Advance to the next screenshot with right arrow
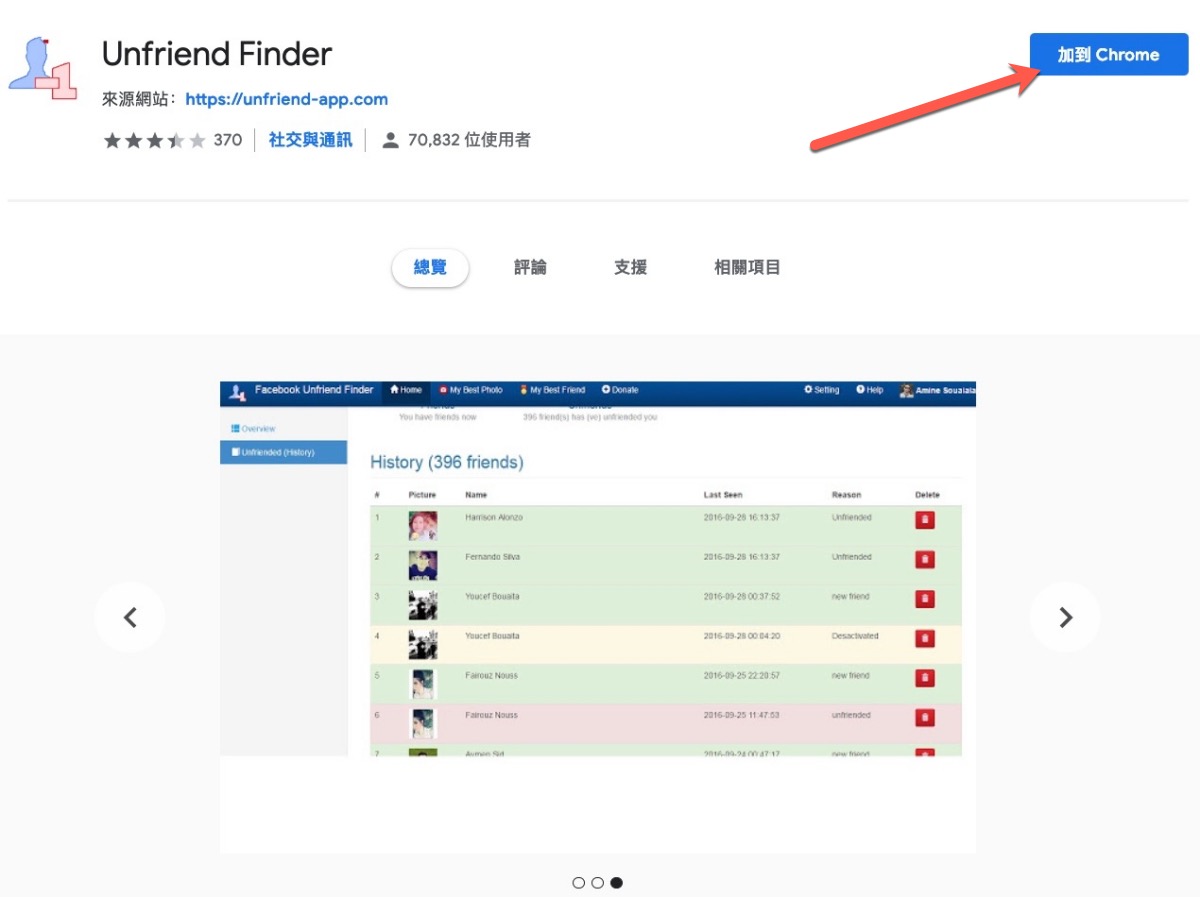Screen dimensions: 1200x897 coord(1065,617)
